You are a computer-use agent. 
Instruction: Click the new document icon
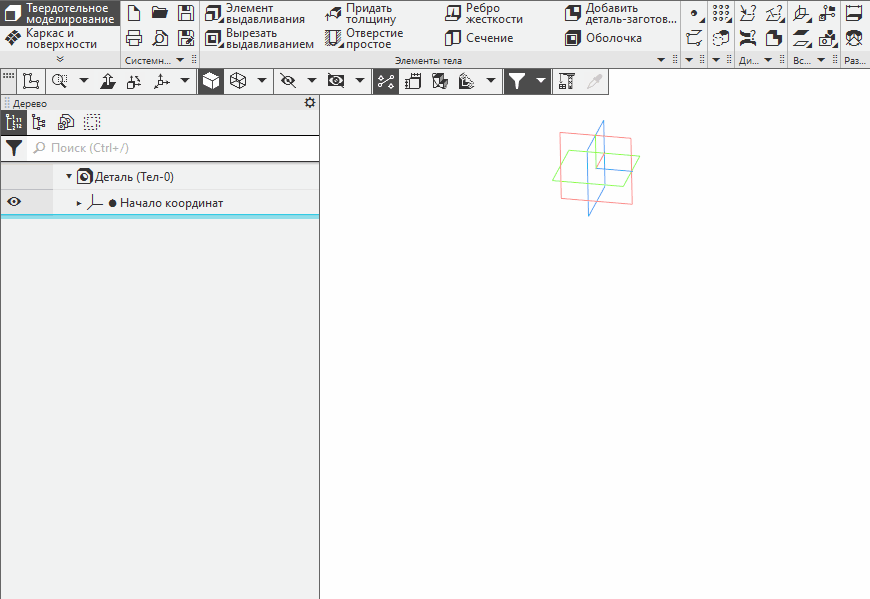(134, 13)
